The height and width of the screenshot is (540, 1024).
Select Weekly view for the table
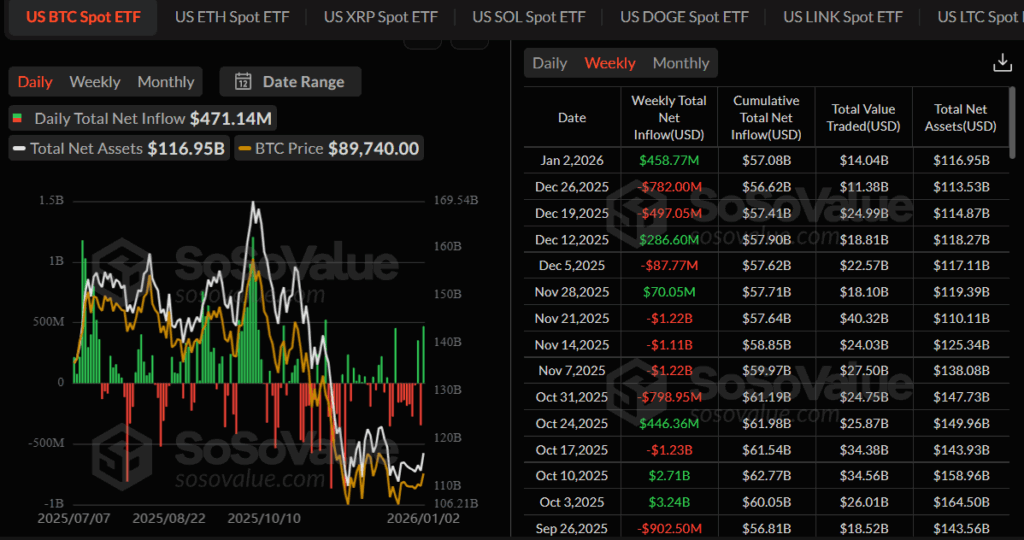pyautogui.click(x=610, y=63)
